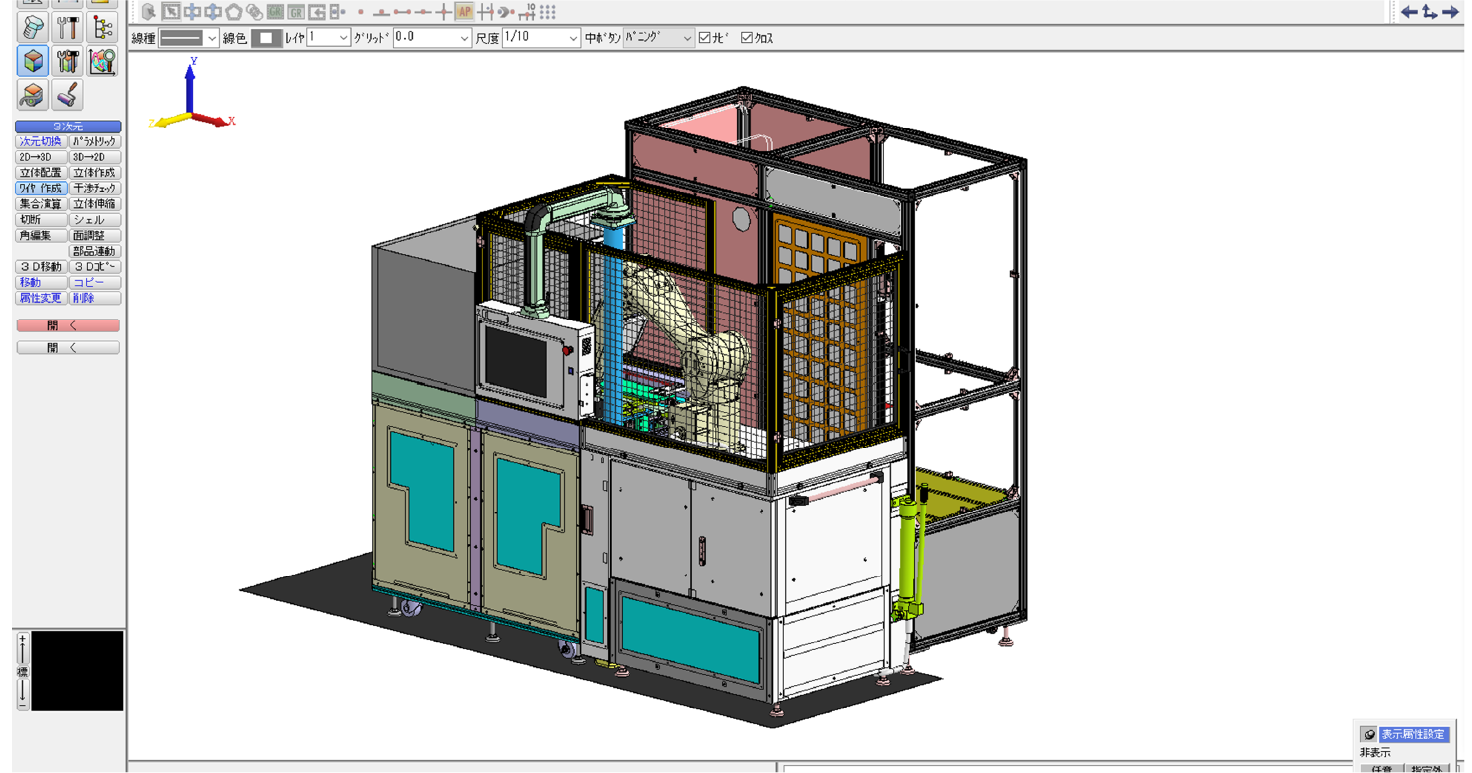The image size is (1472, 773).
Task: Toggle the クロス checkbox
Action: tap(747, 38)
